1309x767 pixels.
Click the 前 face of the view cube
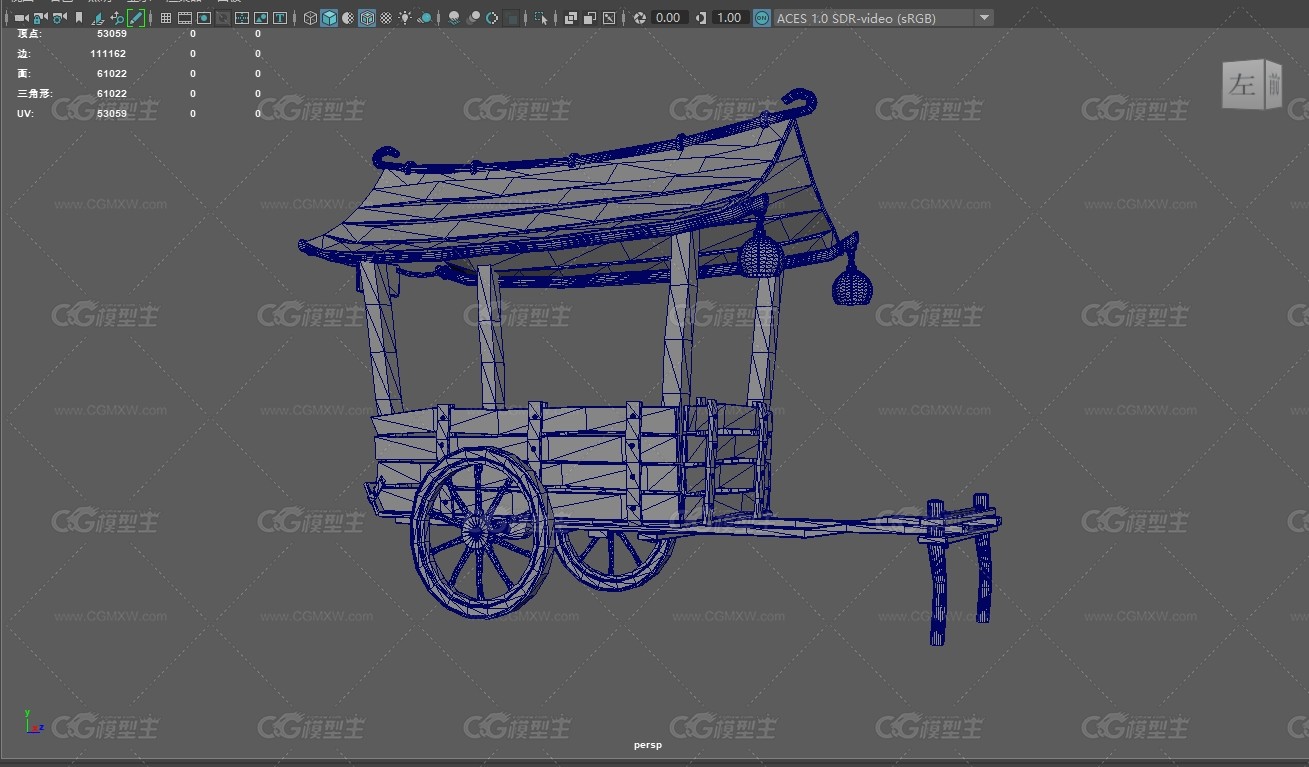click(1274, 83)
